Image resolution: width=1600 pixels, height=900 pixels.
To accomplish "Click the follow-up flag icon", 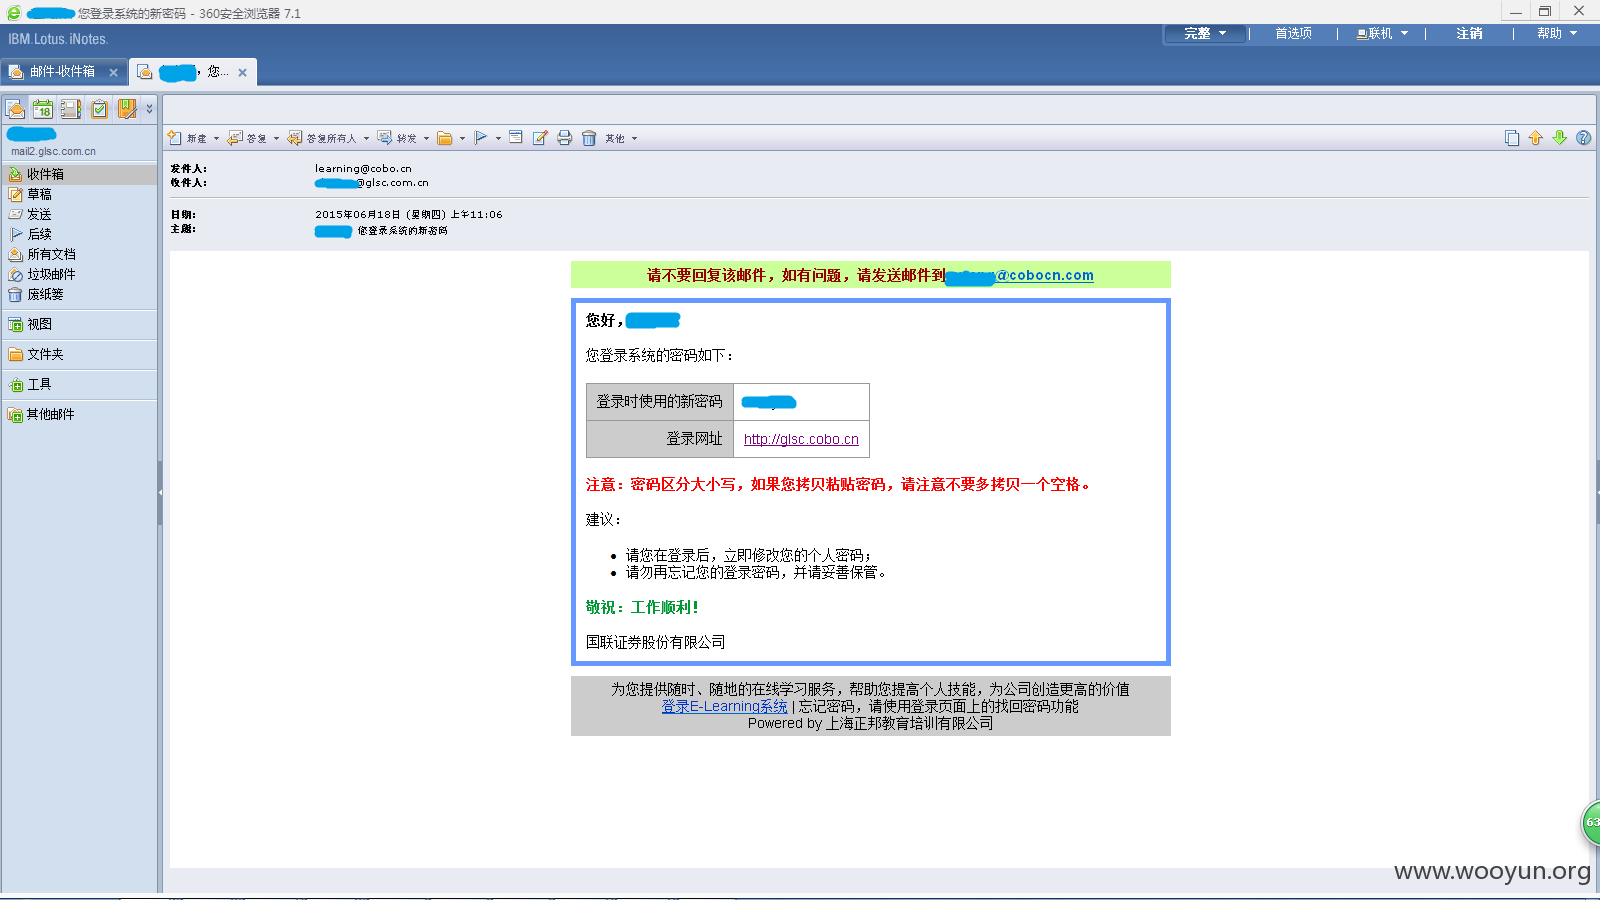I will (x=481, y=138).
